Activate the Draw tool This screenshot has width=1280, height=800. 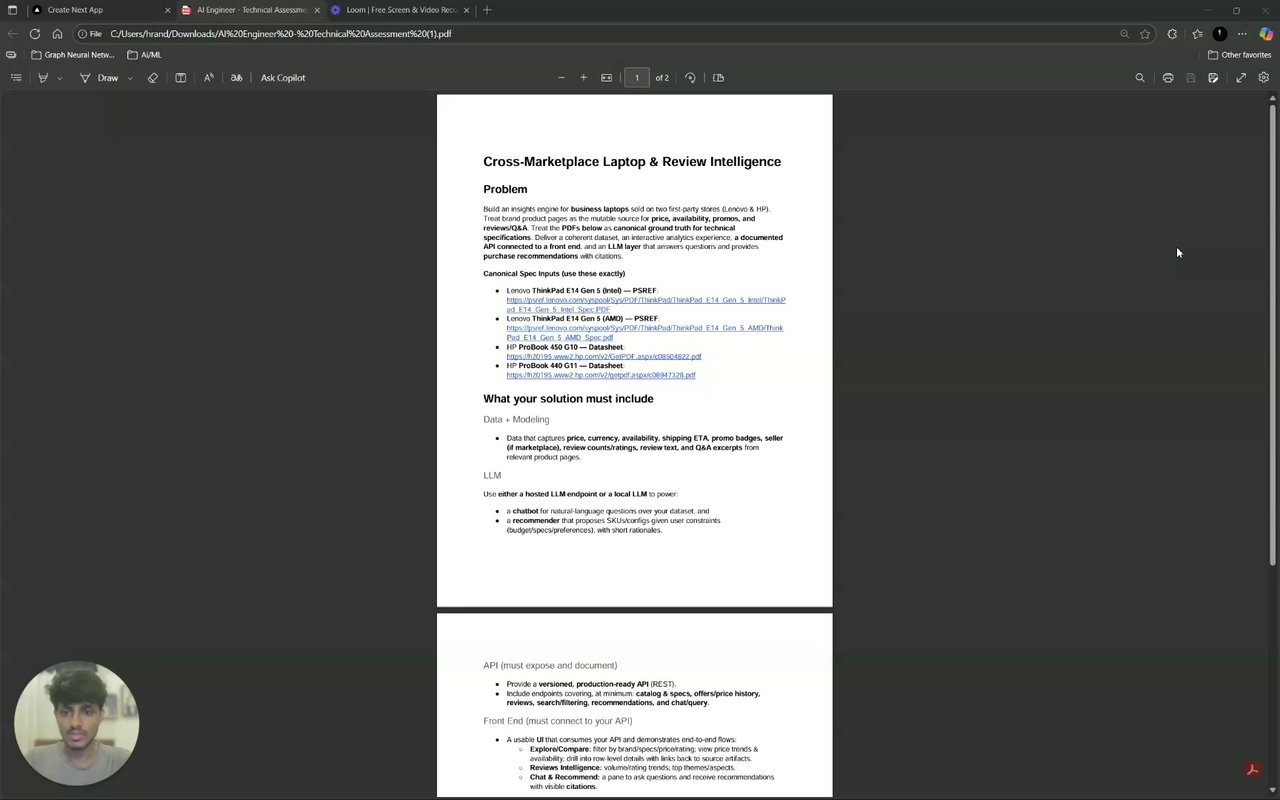click(x=99, y=78)
